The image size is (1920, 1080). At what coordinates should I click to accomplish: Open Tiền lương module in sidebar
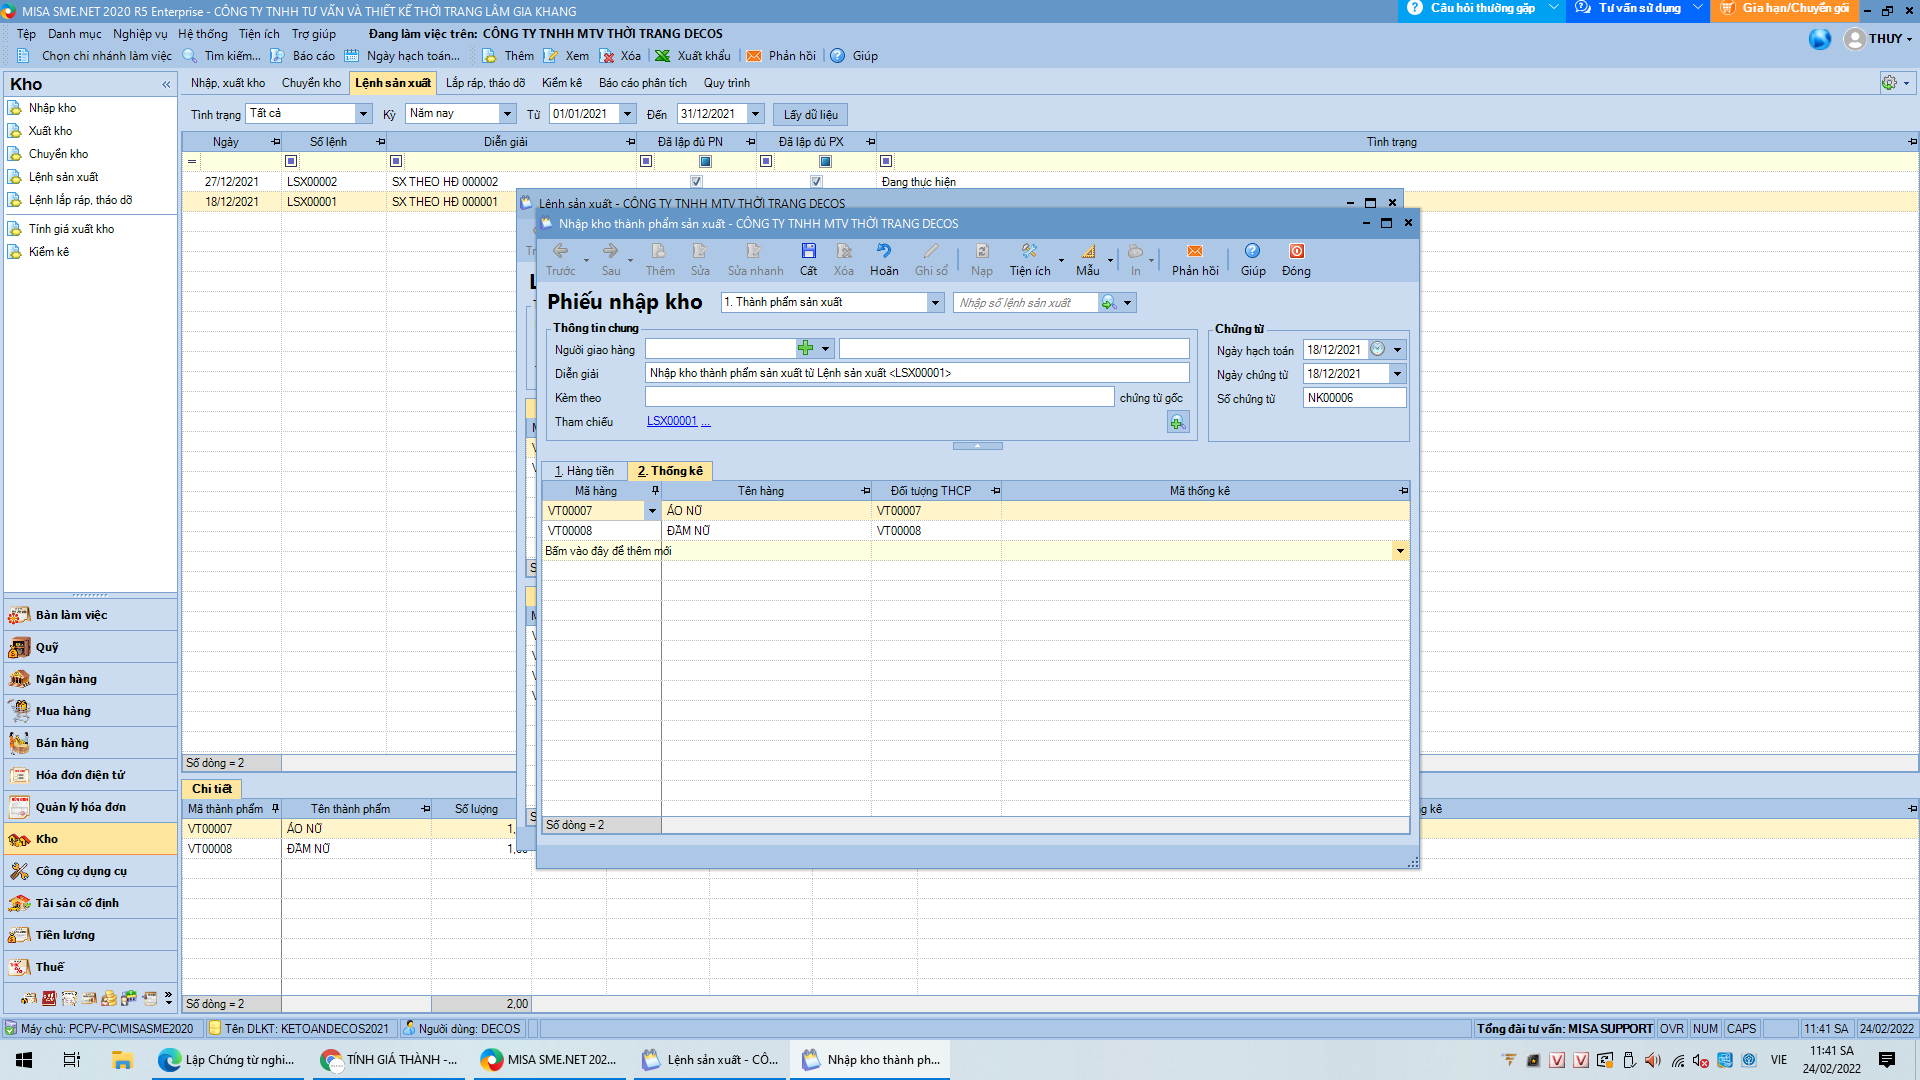click(91, 935)
